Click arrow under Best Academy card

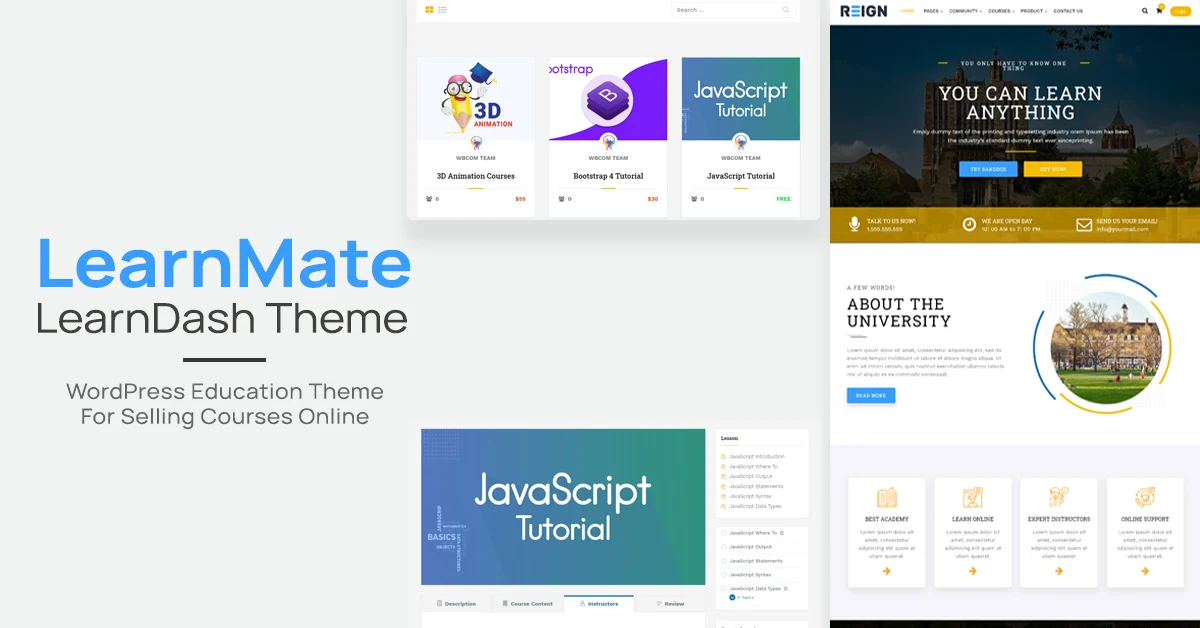coord(887,571)
